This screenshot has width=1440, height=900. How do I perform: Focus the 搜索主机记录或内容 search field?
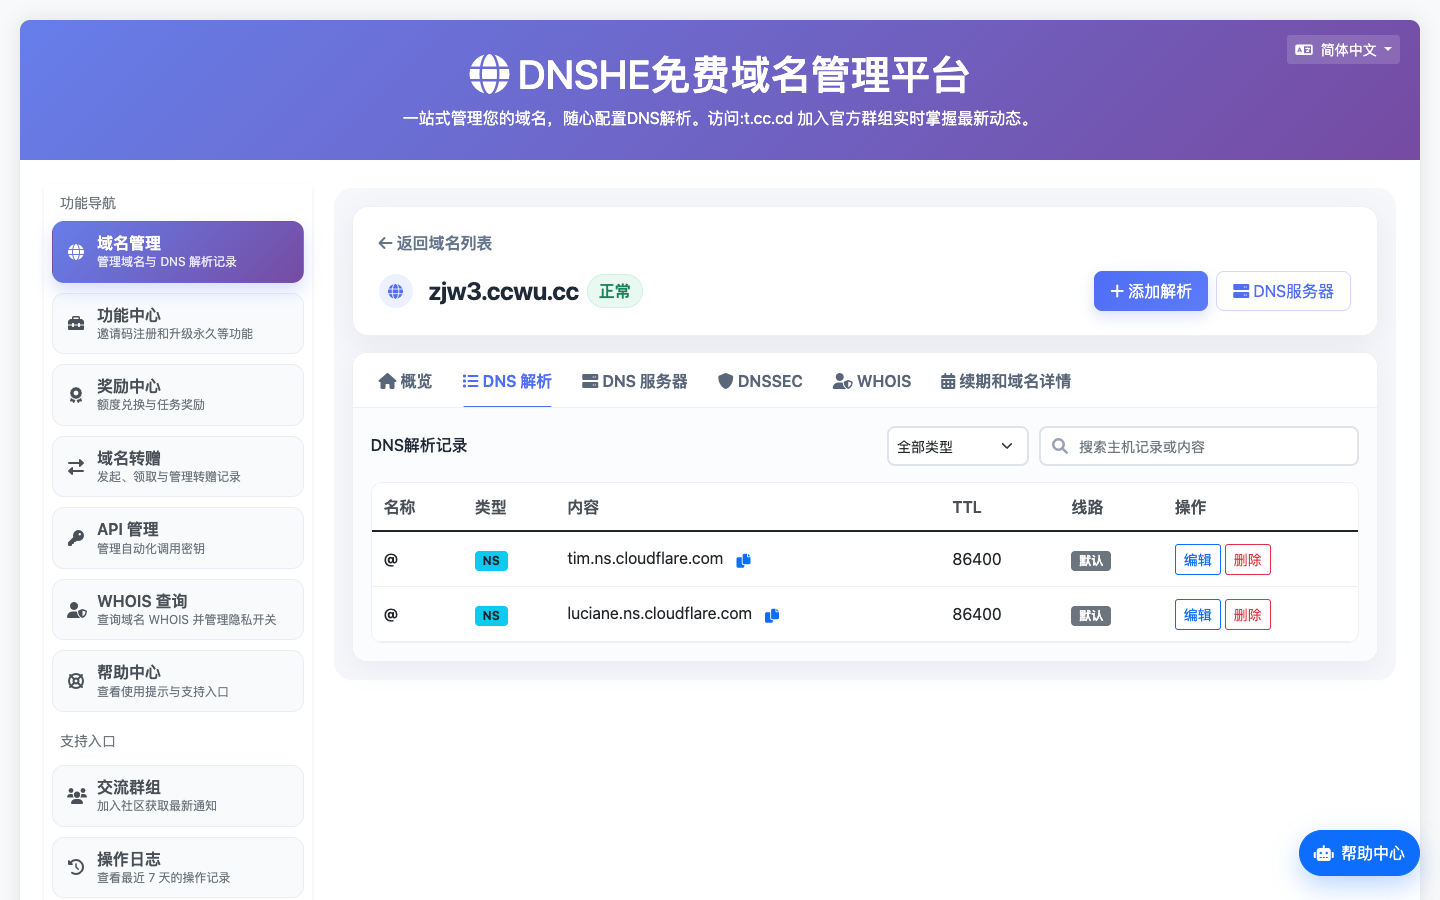[x=1198, y=446]
